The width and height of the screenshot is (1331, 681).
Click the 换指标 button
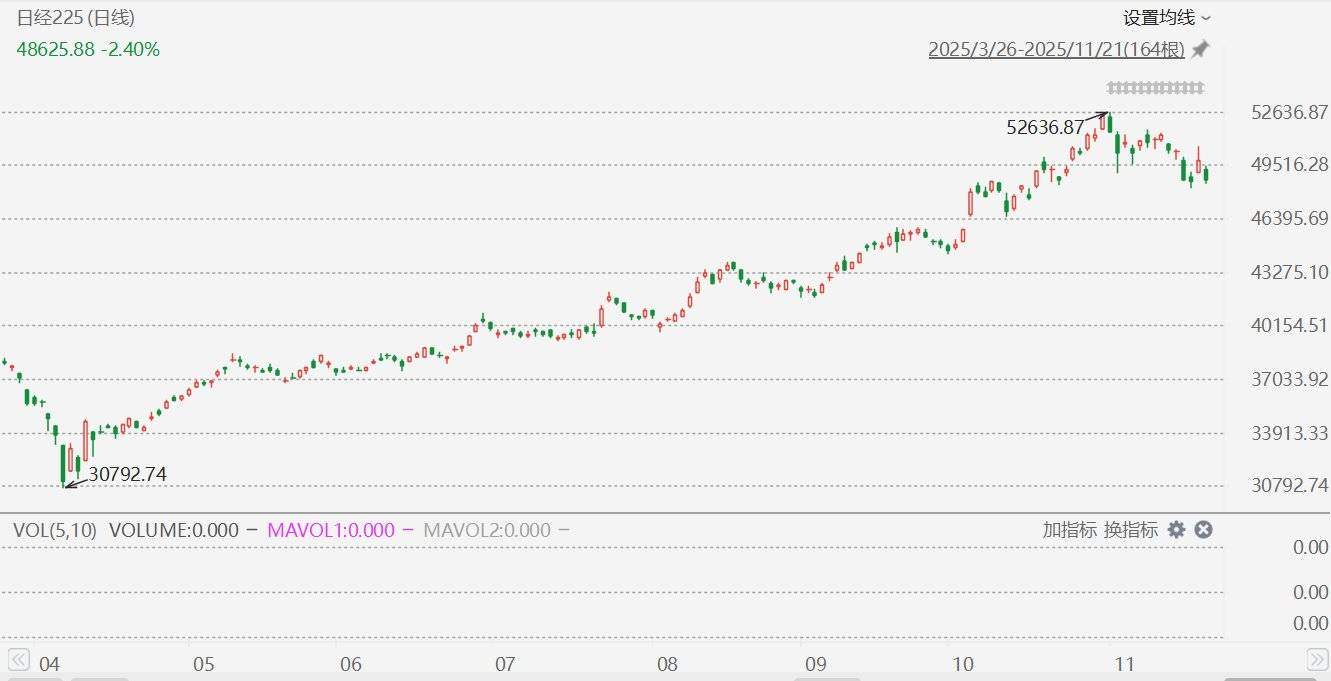[x=1130, y=530]
